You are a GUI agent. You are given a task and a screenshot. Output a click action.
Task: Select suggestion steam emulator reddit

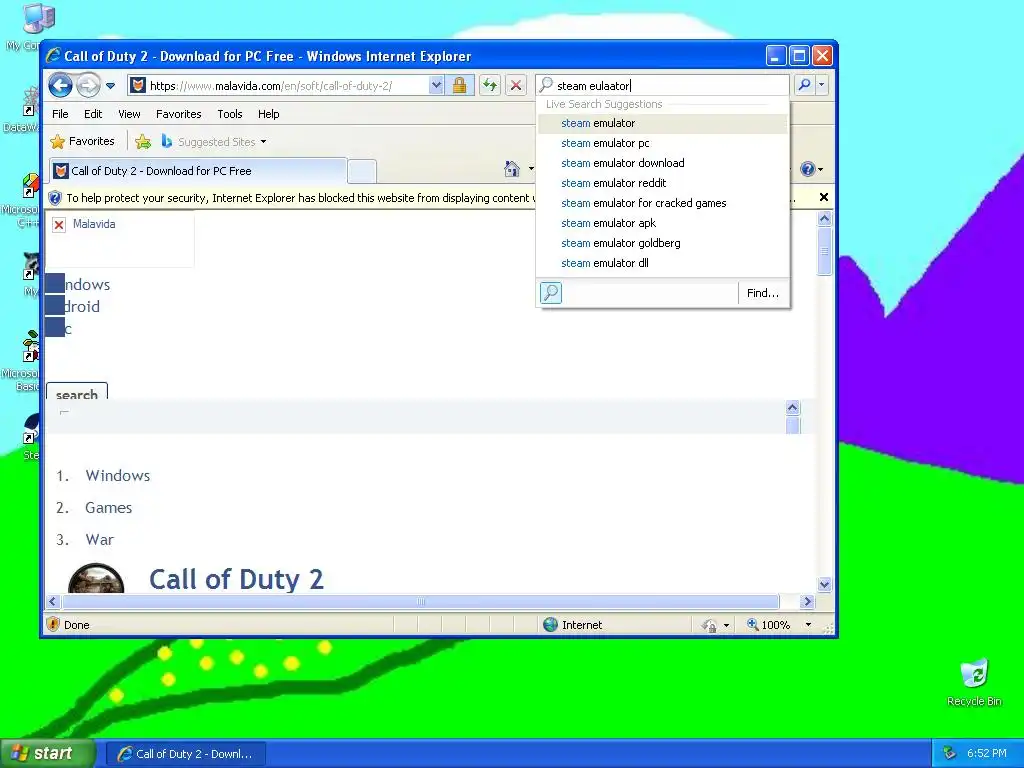point(662,184)
